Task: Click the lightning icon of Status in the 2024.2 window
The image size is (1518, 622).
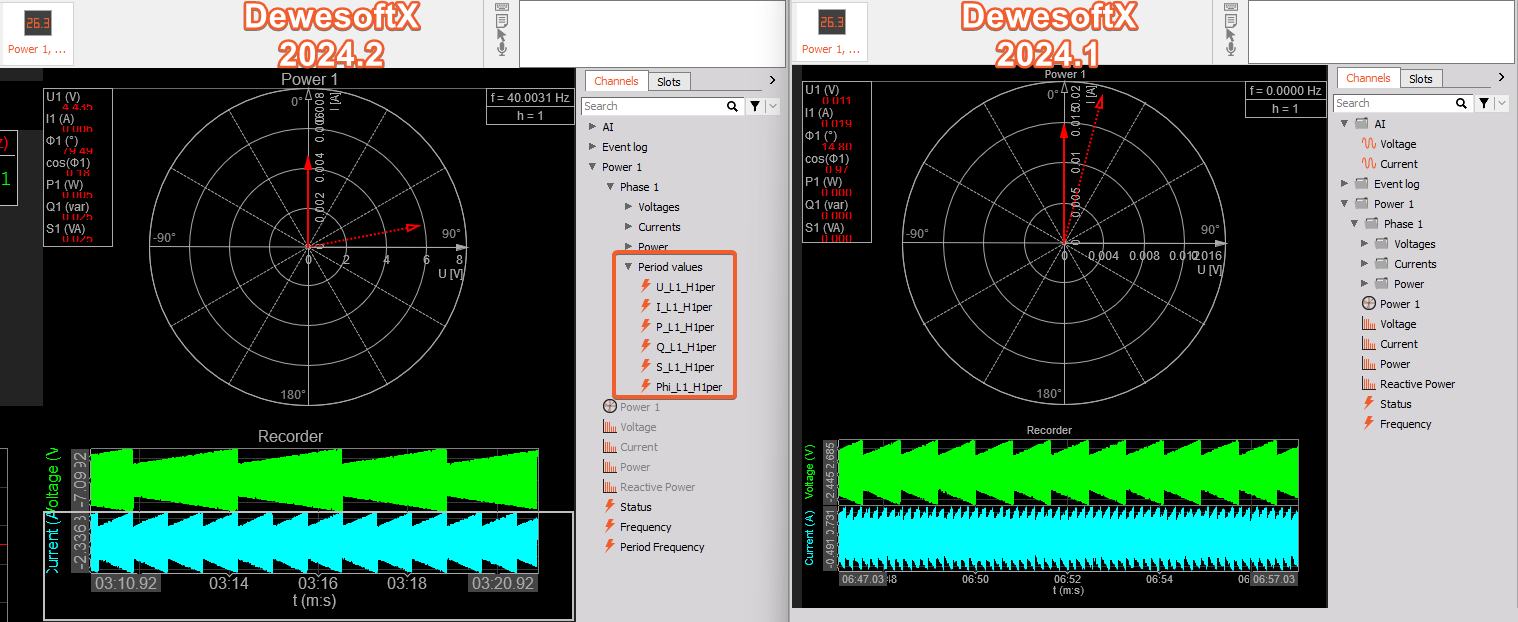Action: [x=610, y=506]
